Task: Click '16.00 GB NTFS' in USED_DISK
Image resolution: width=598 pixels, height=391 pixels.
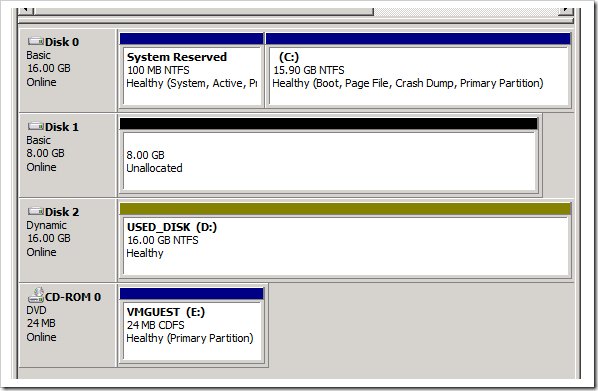Action: pos(162,240)
